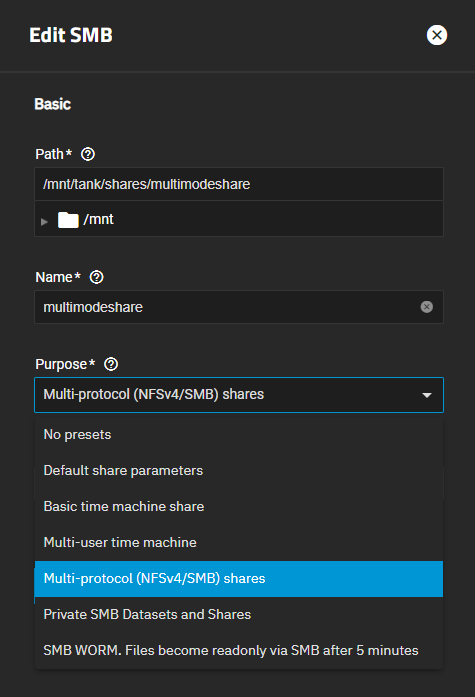The width and height of the screenshot is (475, 697).
Task: Close the Edit SMB panel
Action: [x=437, y=35]
